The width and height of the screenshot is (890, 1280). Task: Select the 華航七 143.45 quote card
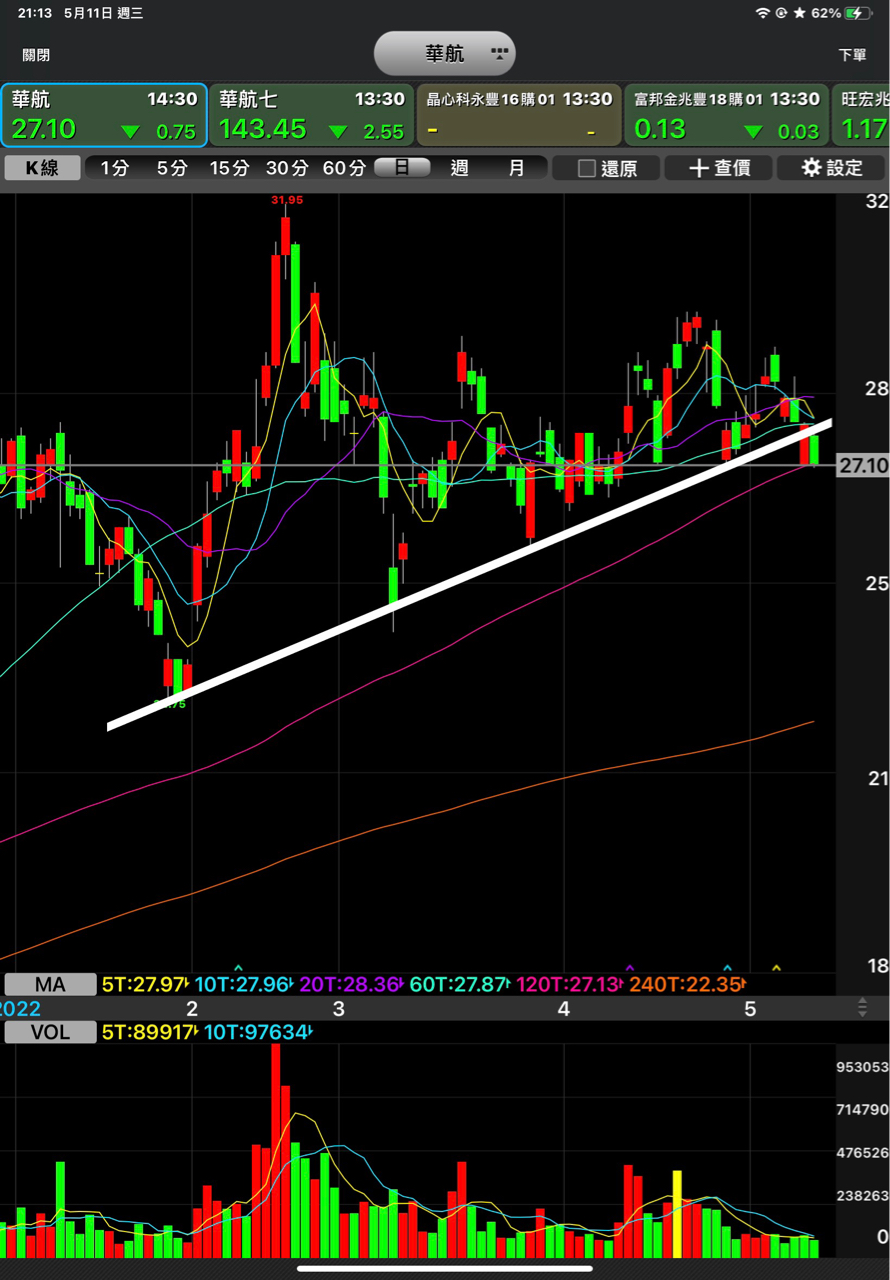click(311, 115)
